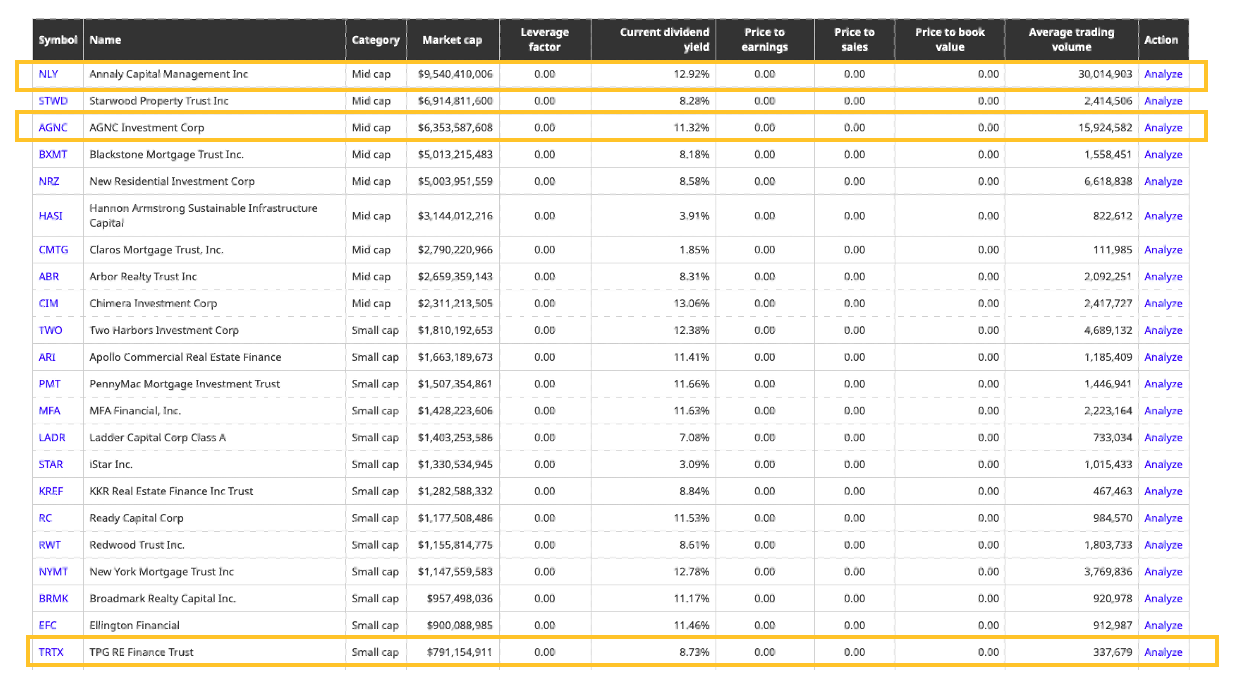The height and width of the screenshot is (690, 1234).
Task: Click Analyze for AGNC Investment Corp
Action: click(1163, 128)
